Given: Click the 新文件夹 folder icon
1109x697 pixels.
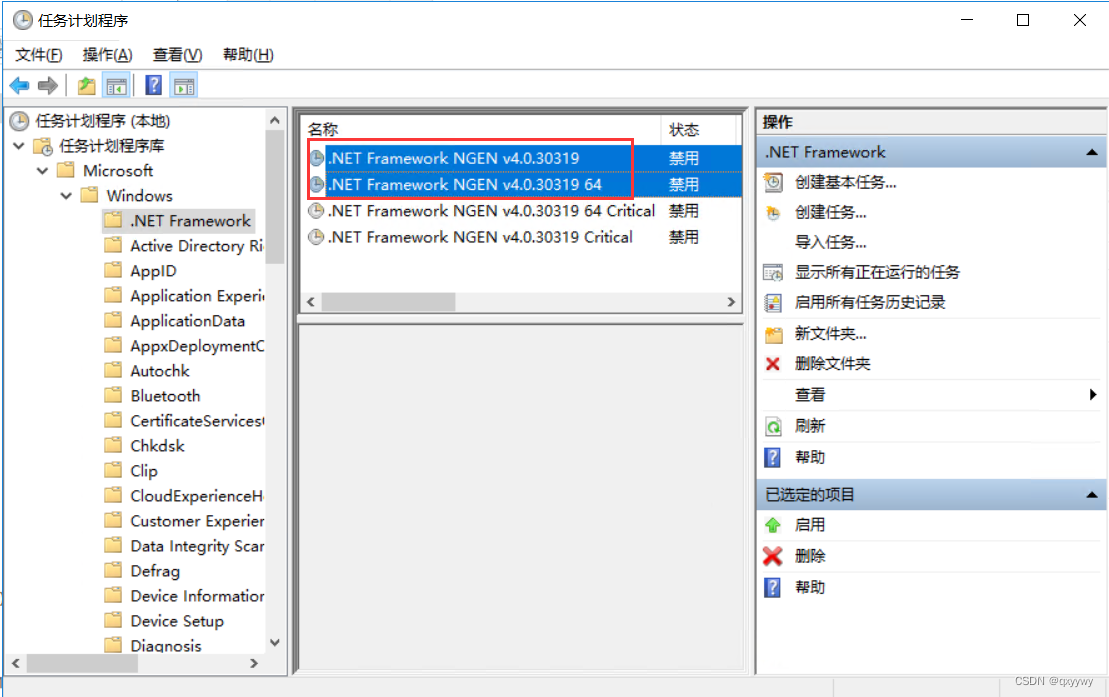Looking at the screenshot, I should pyautogui.click(x=774, y=334).
